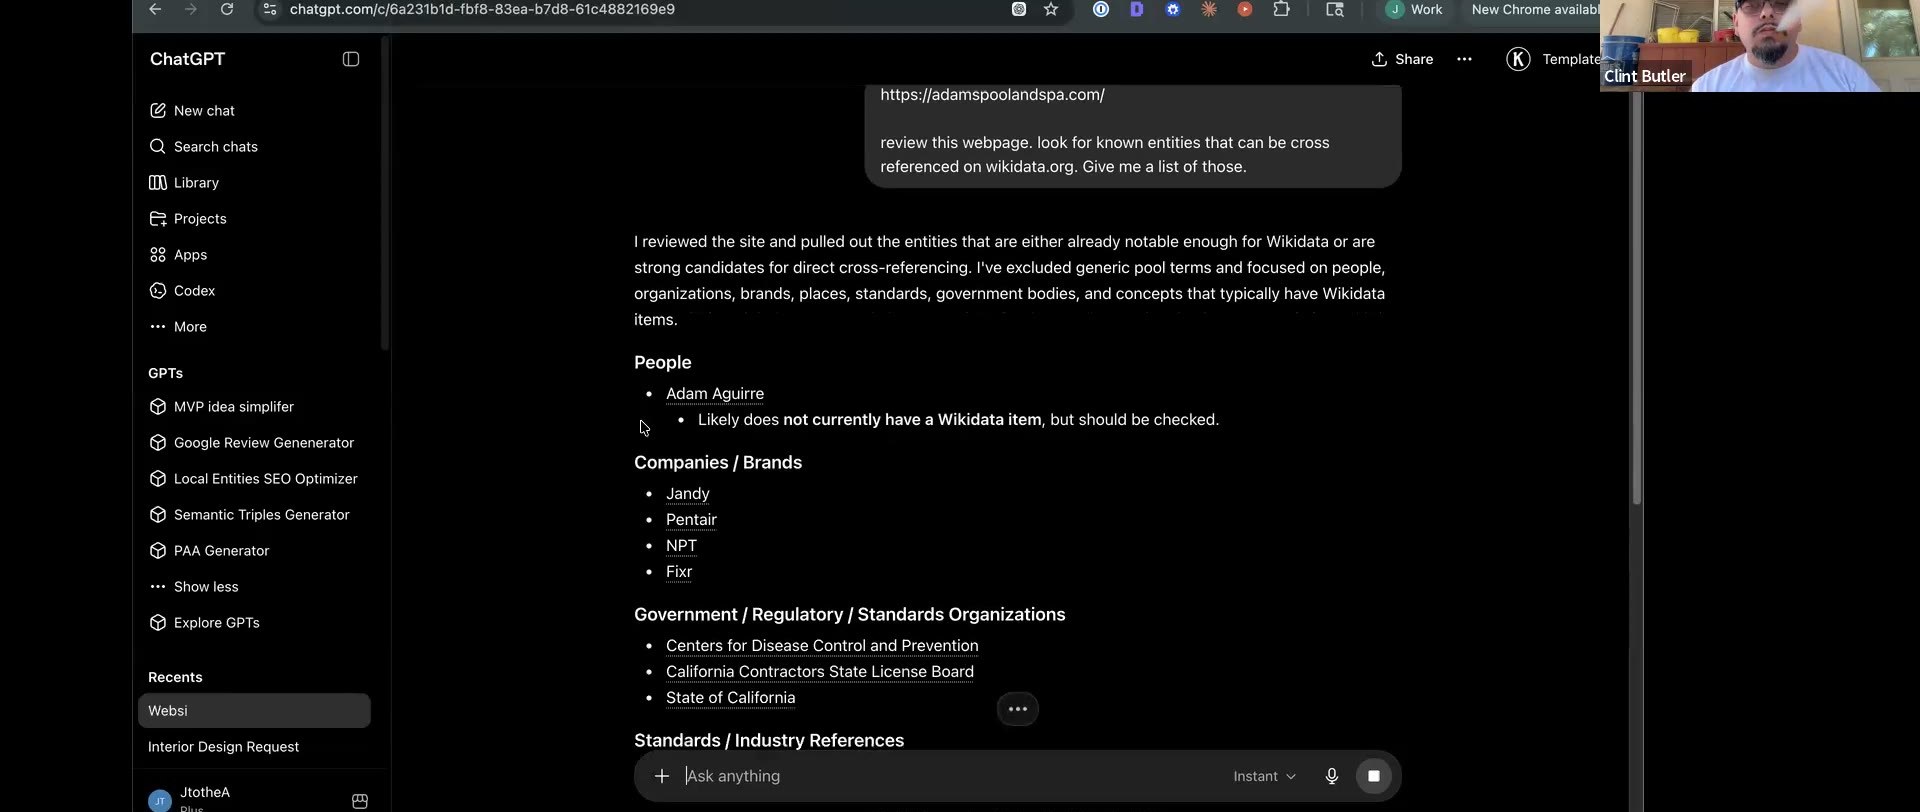Click the Pentair entity link
The width and height of the screenshot is (1920, 812).
coord(691,520)
